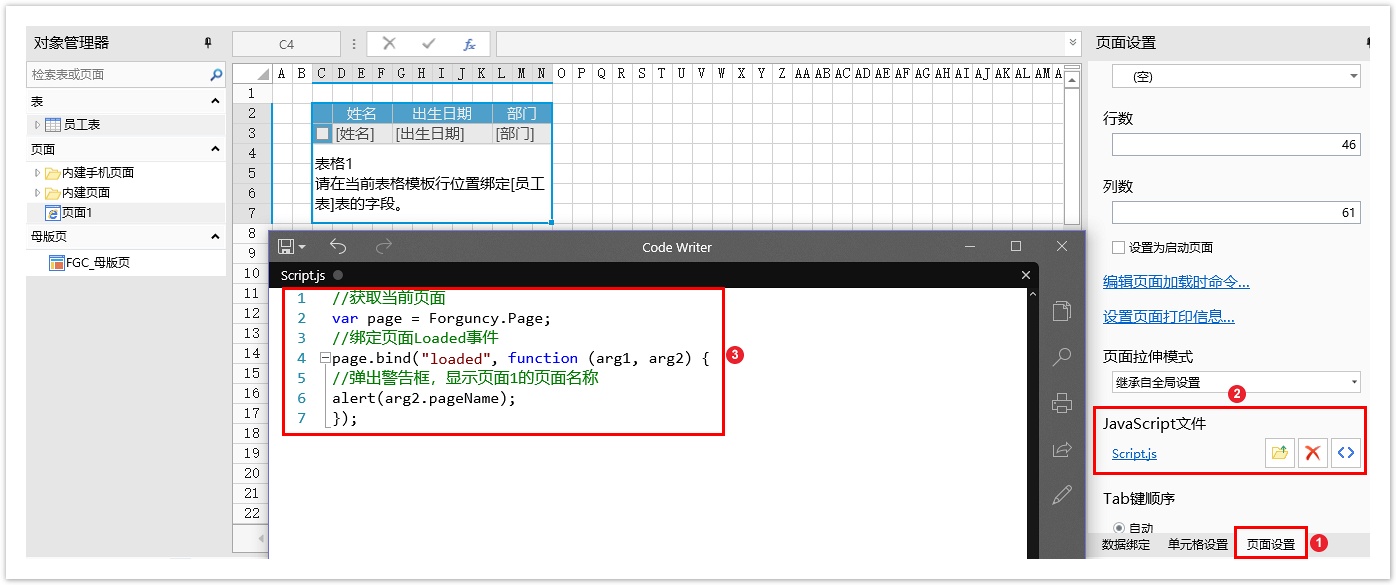Delete the JavaScript file with red X
Screen dimensions: 1396x585
(1312, 453)
